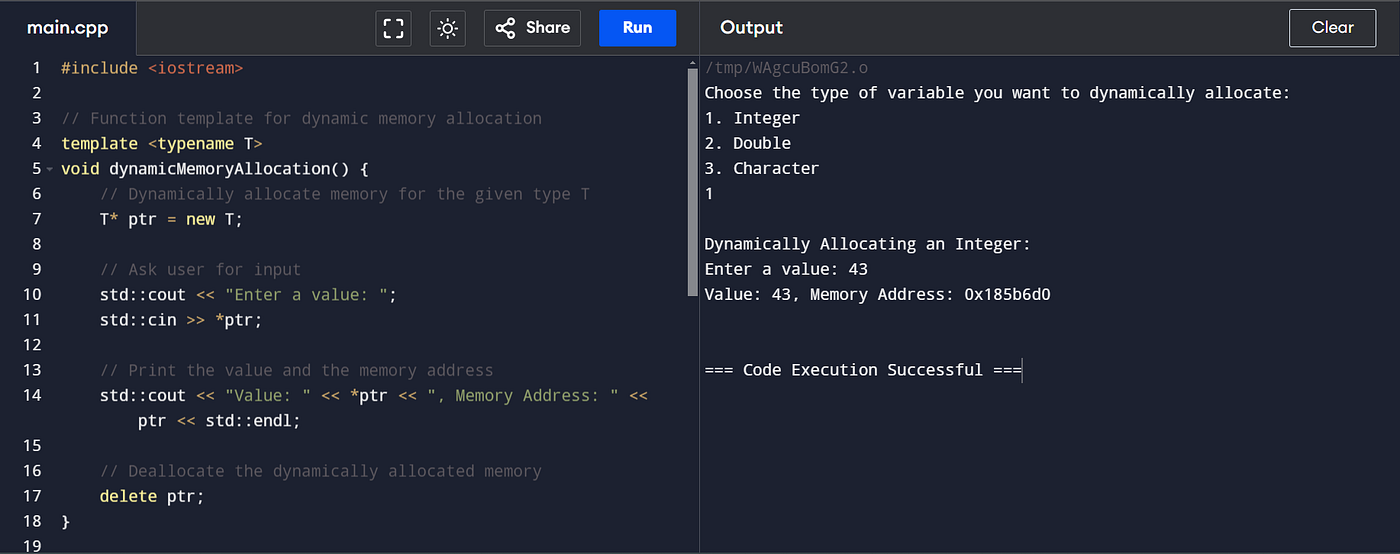Place cursor on 'template <typename T>' line
1400x554 pixels.
[x=161, y=144]
